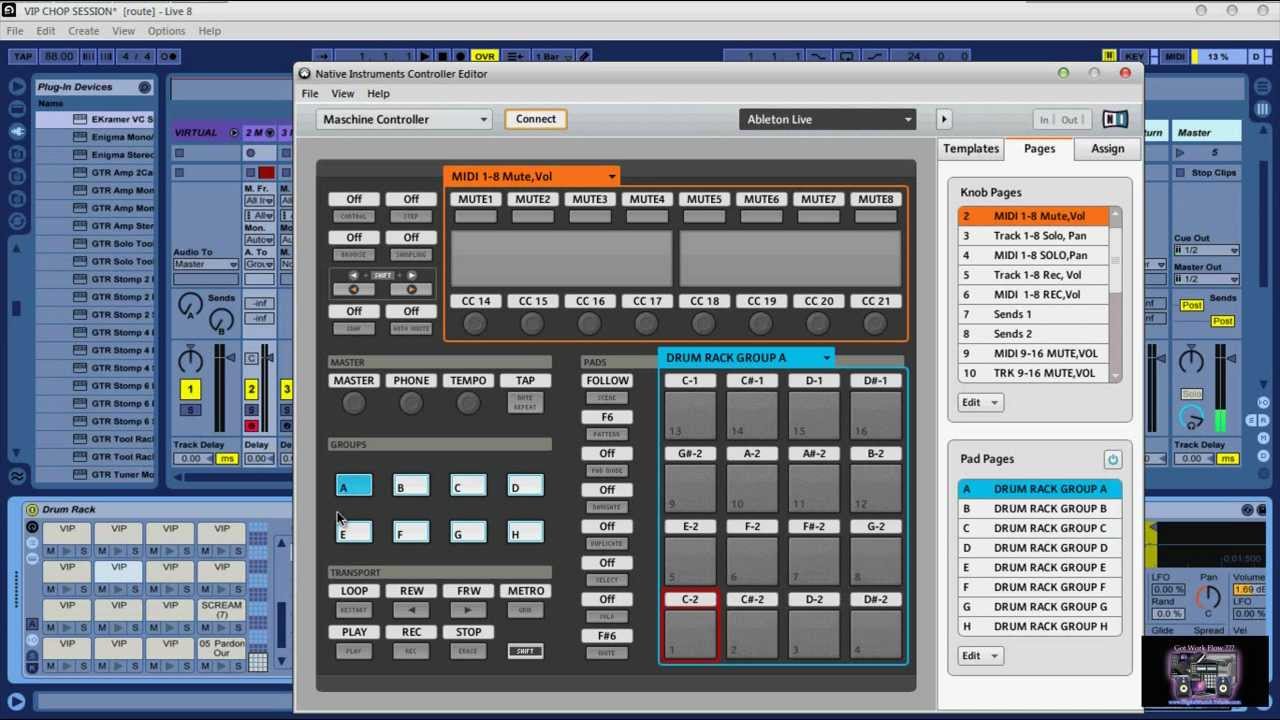Image resolution: width=1280 pixels, height=720 pixels.
Task: Toggle Group F button
Action: tap(411, 533)
